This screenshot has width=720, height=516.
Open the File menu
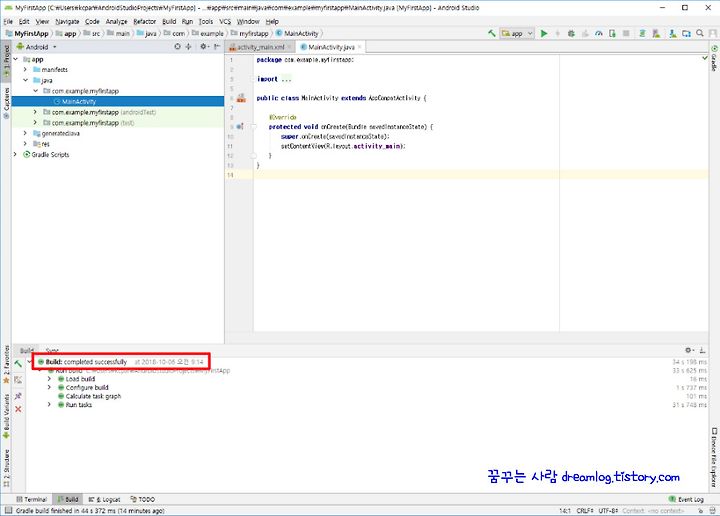(8, 21)
